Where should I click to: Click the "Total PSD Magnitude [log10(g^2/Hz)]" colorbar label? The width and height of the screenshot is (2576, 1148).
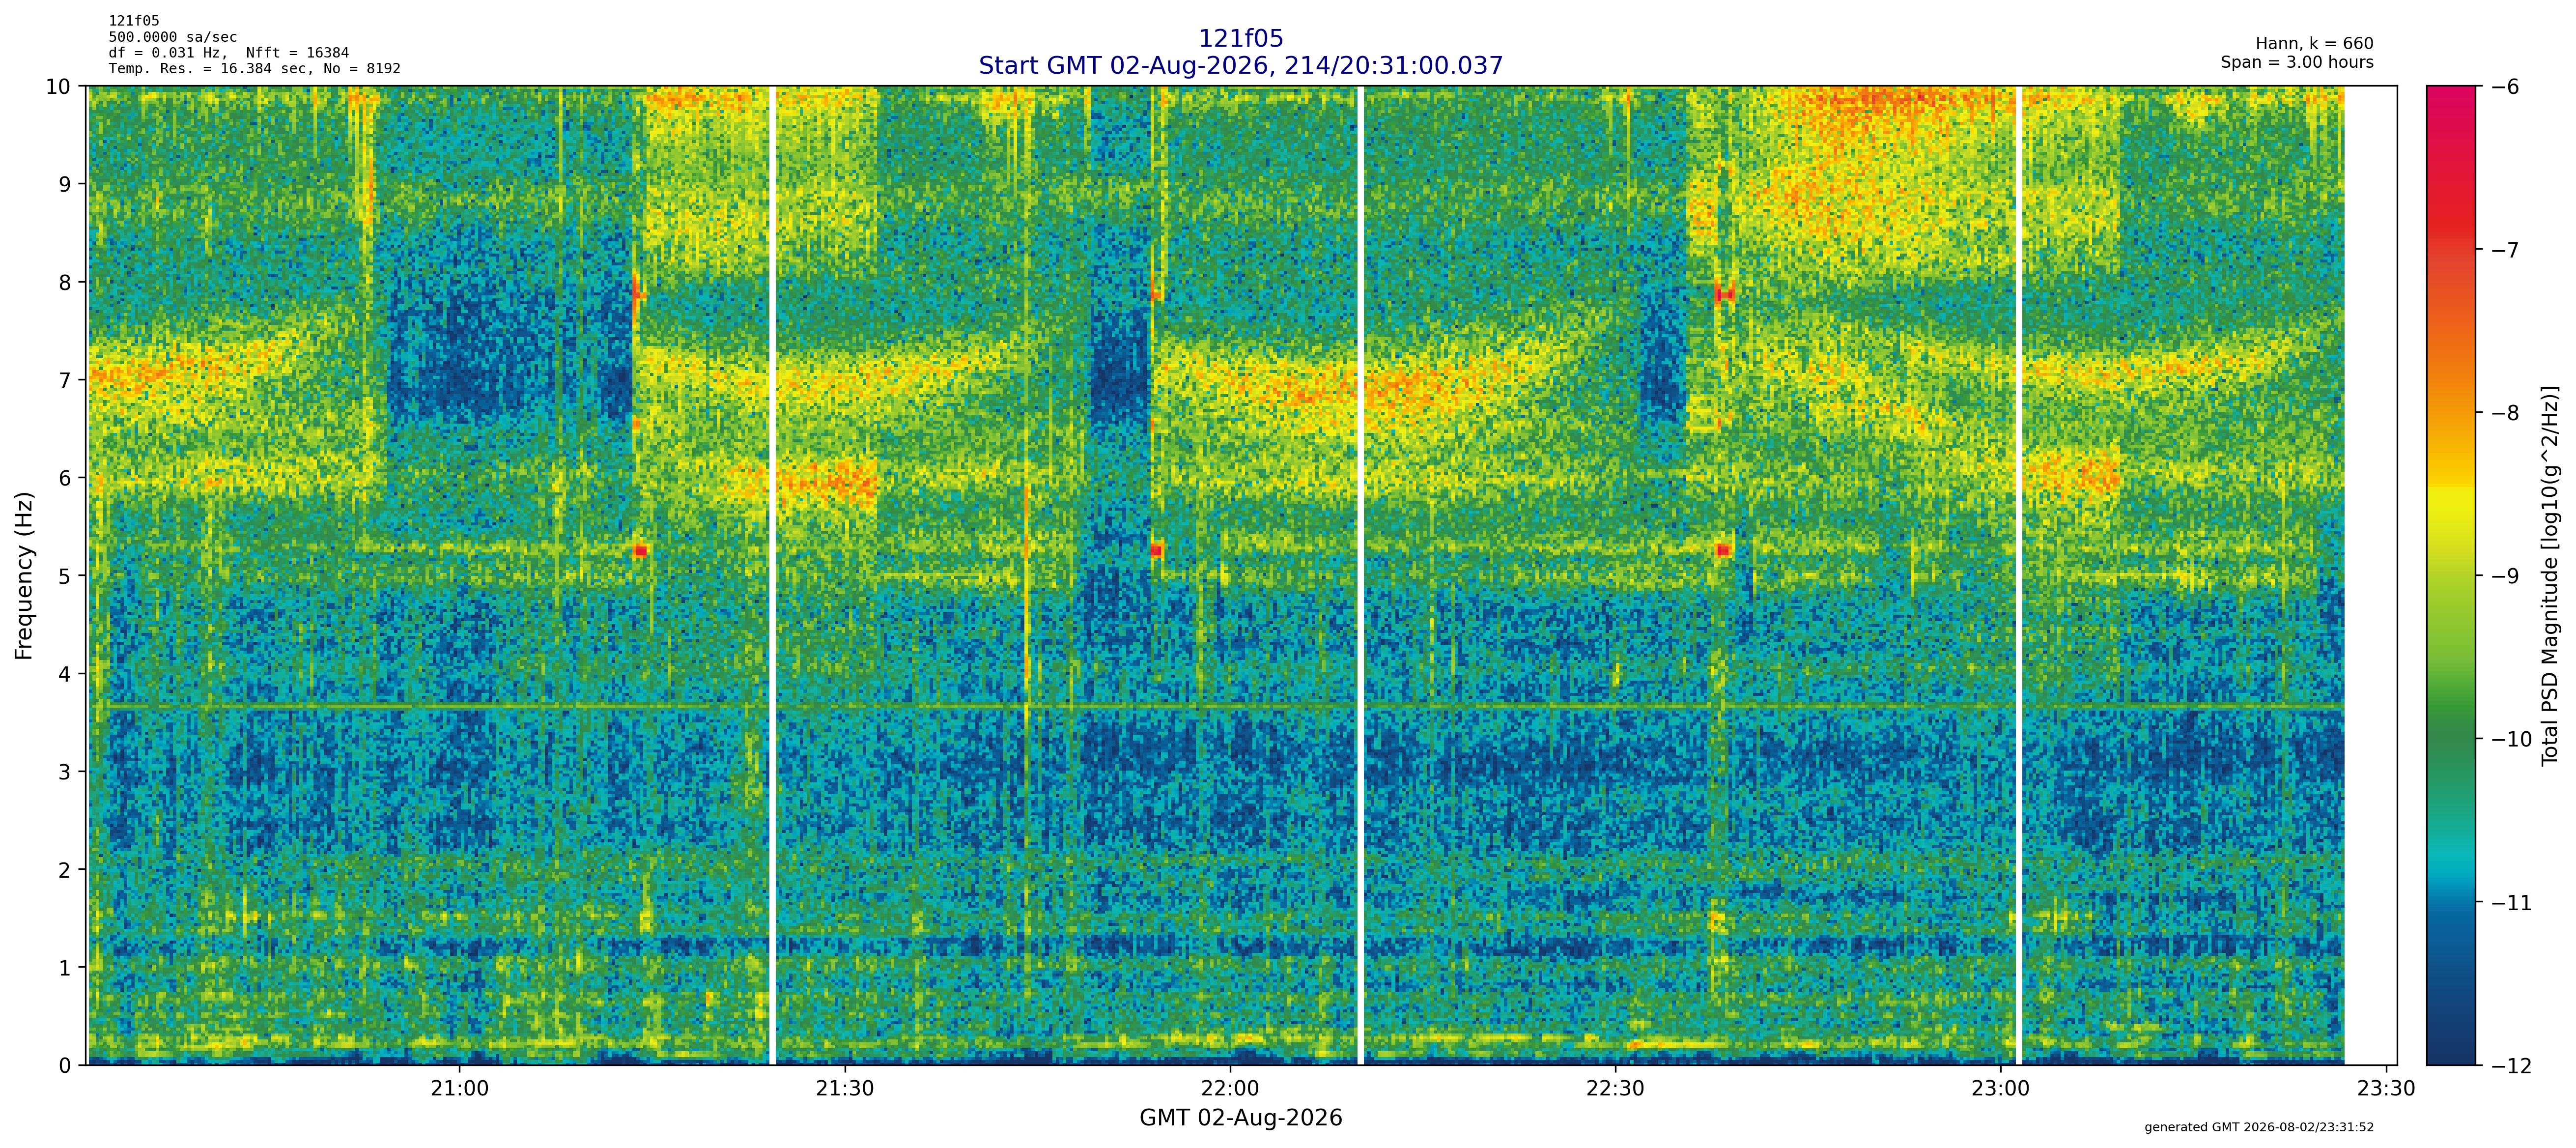[2550, 575]
